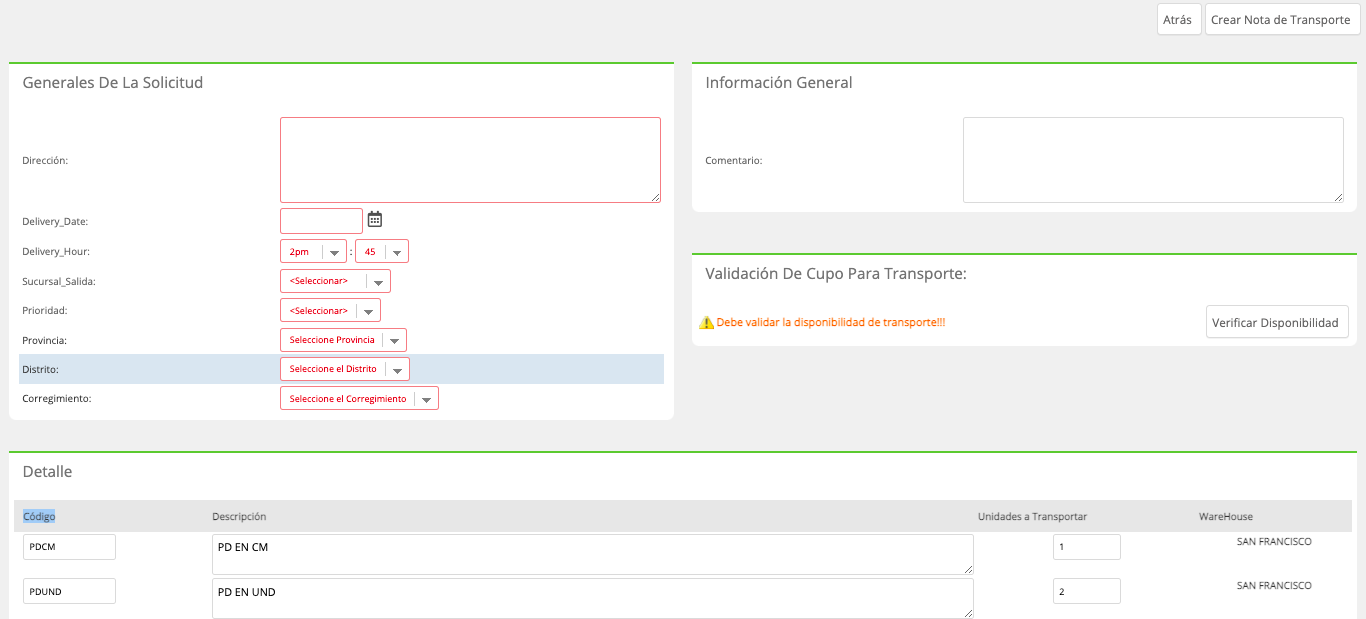Viewport: 1366px width, 619px height.
Task: Click the Provincia field label
Action: coord(44,341)
